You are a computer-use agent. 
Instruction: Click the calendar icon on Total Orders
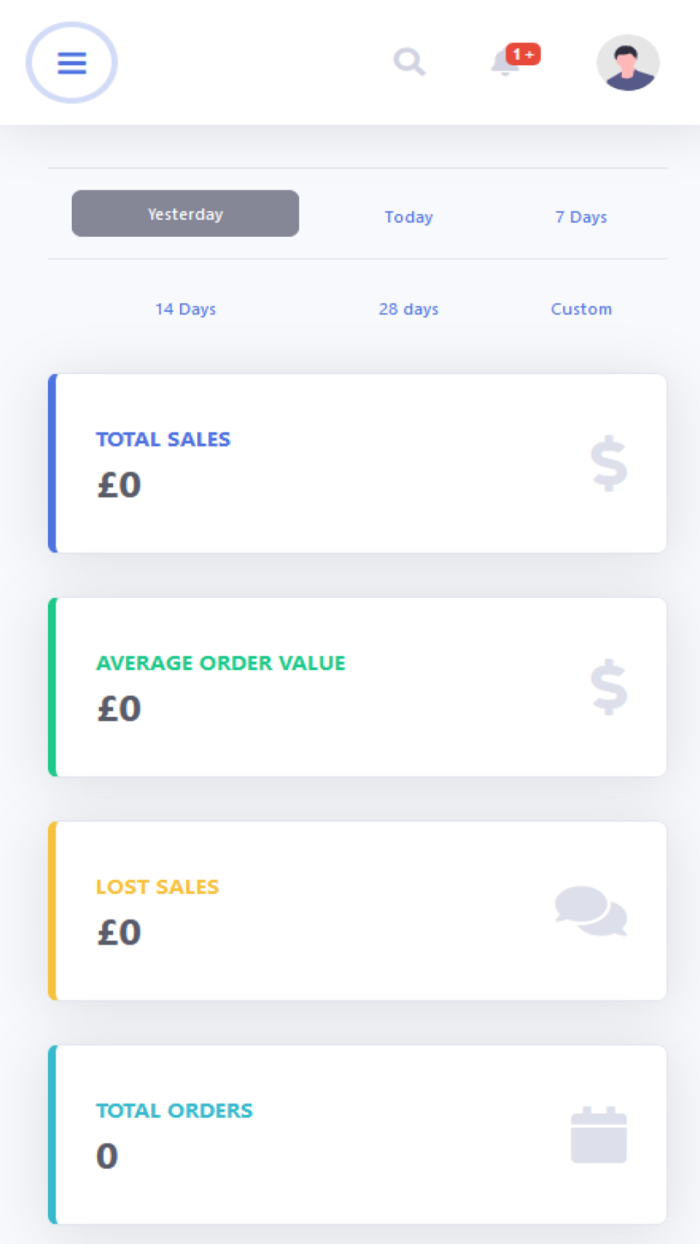[x=600, y=1133]
